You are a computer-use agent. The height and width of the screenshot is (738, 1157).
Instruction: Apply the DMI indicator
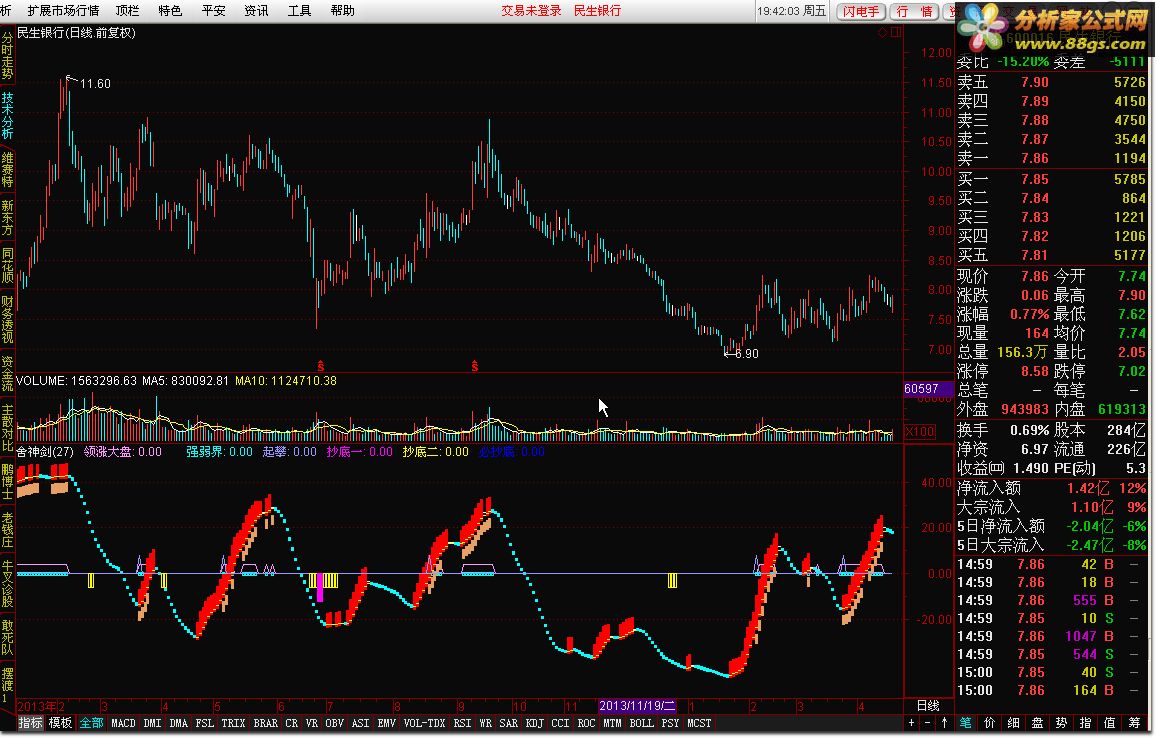[x=152, y=723]
